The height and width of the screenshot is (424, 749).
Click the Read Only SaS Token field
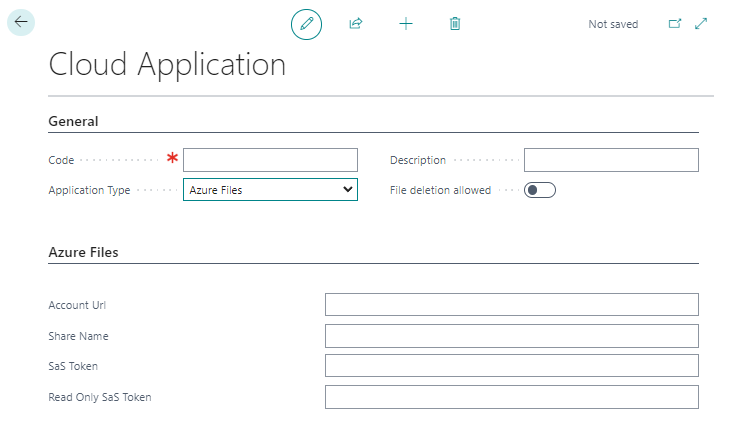tap(512, 397)
